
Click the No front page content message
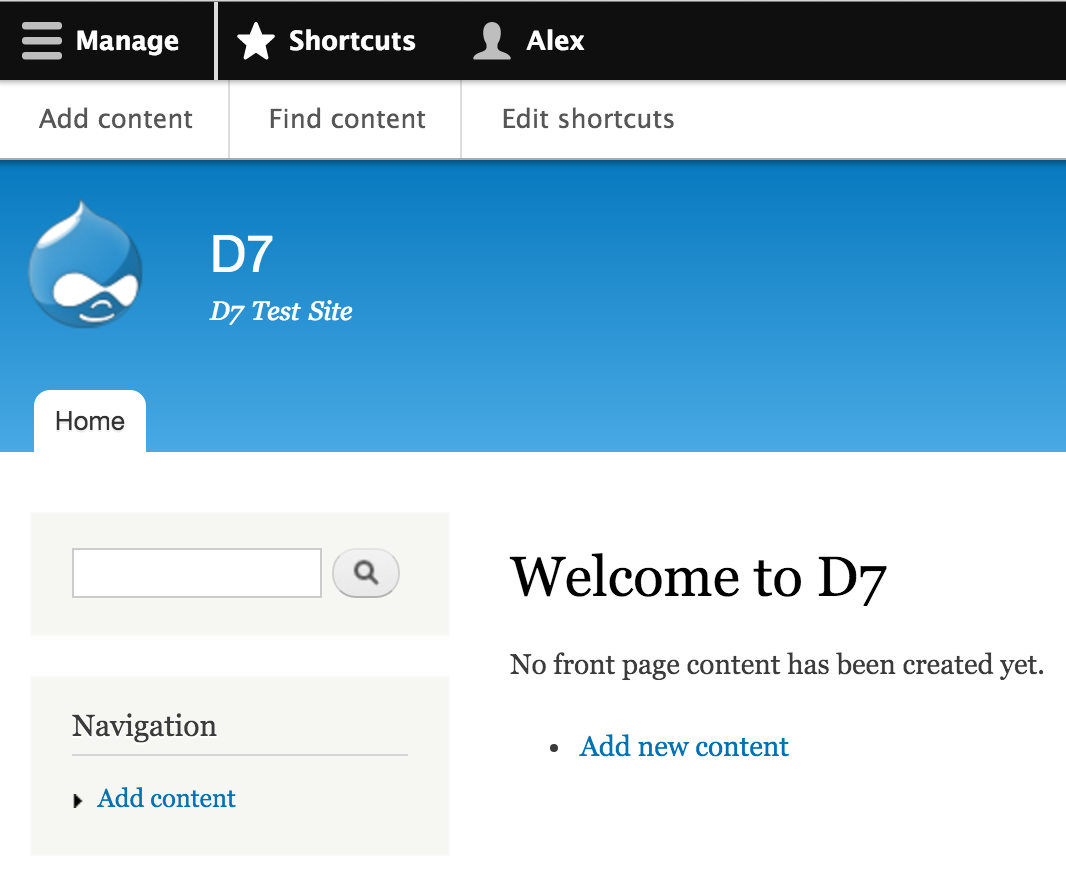point(776,665)
